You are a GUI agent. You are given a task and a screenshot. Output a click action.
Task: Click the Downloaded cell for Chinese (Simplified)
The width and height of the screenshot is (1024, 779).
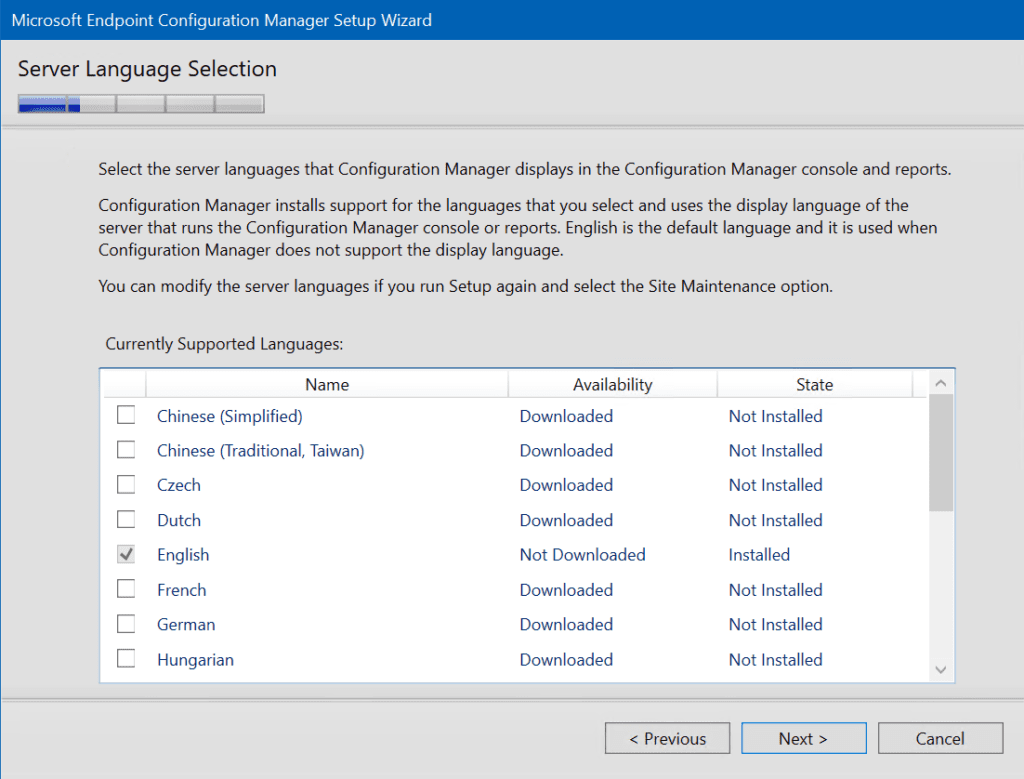(x=566, y=416)
